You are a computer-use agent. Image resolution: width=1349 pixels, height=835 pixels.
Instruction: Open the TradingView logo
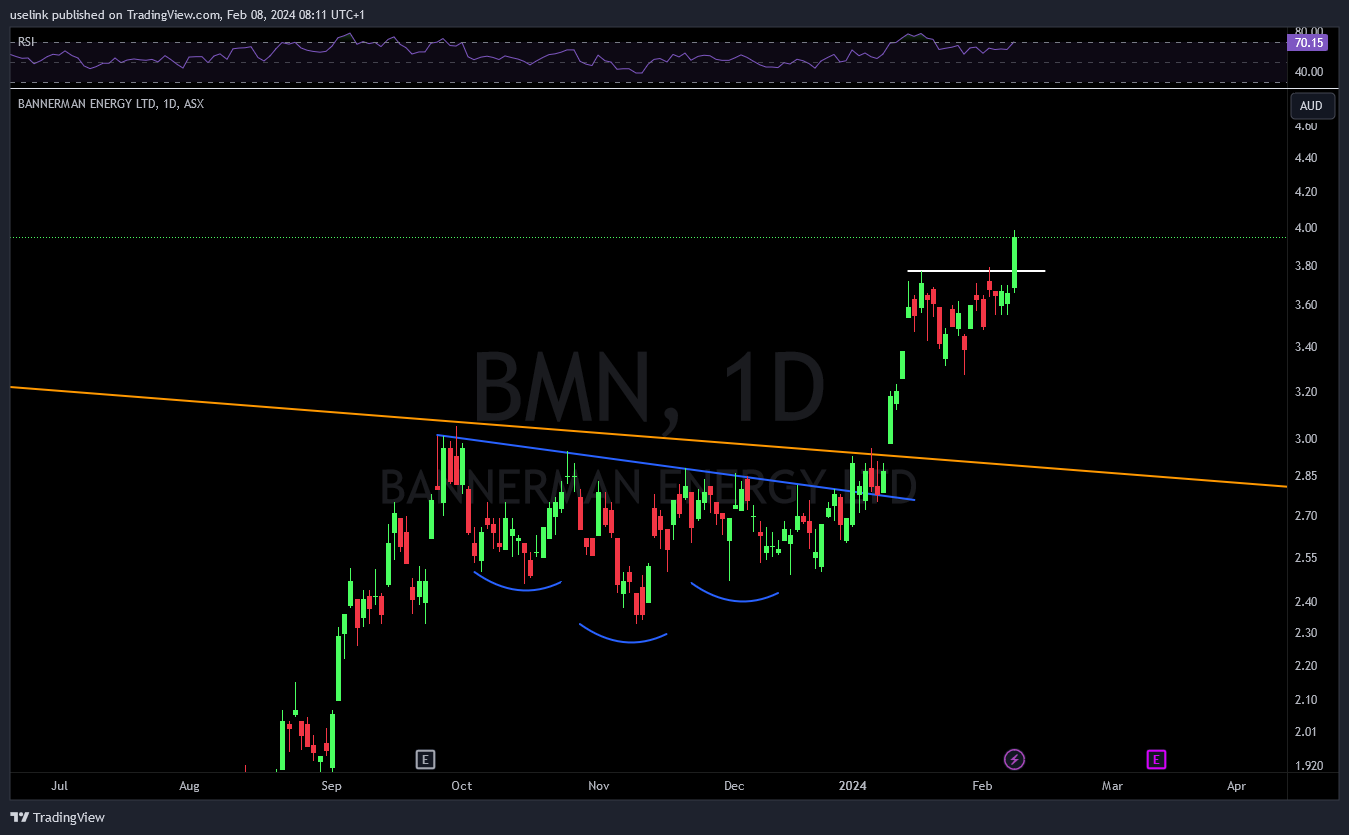[x=58, y=817]
